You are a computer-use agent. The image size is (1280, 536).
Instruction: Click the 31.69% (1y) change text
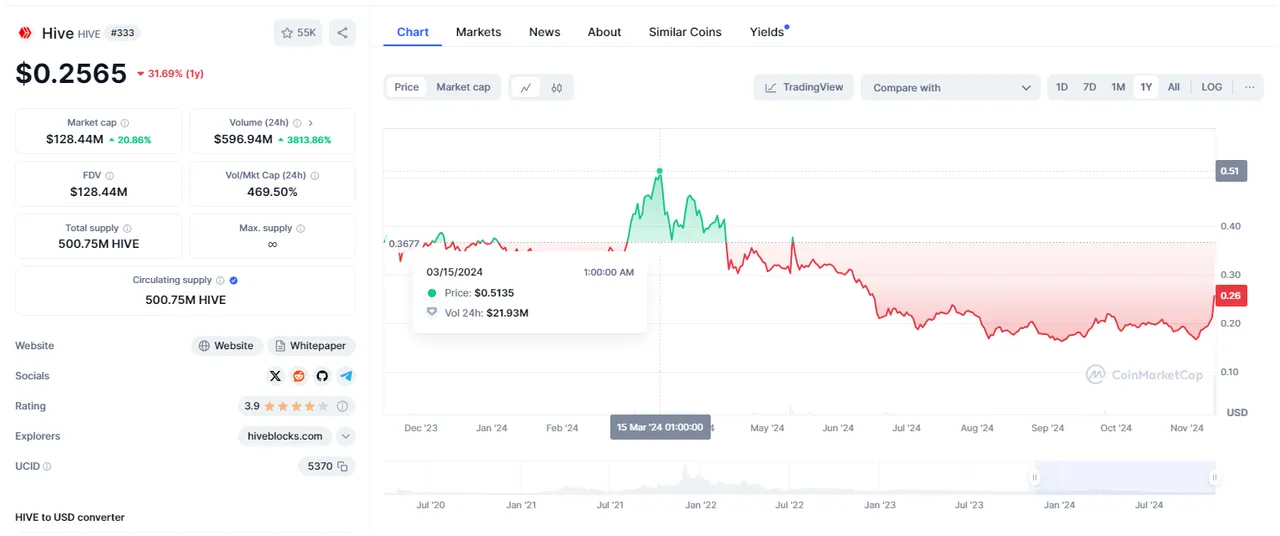(x=170, y=74)
